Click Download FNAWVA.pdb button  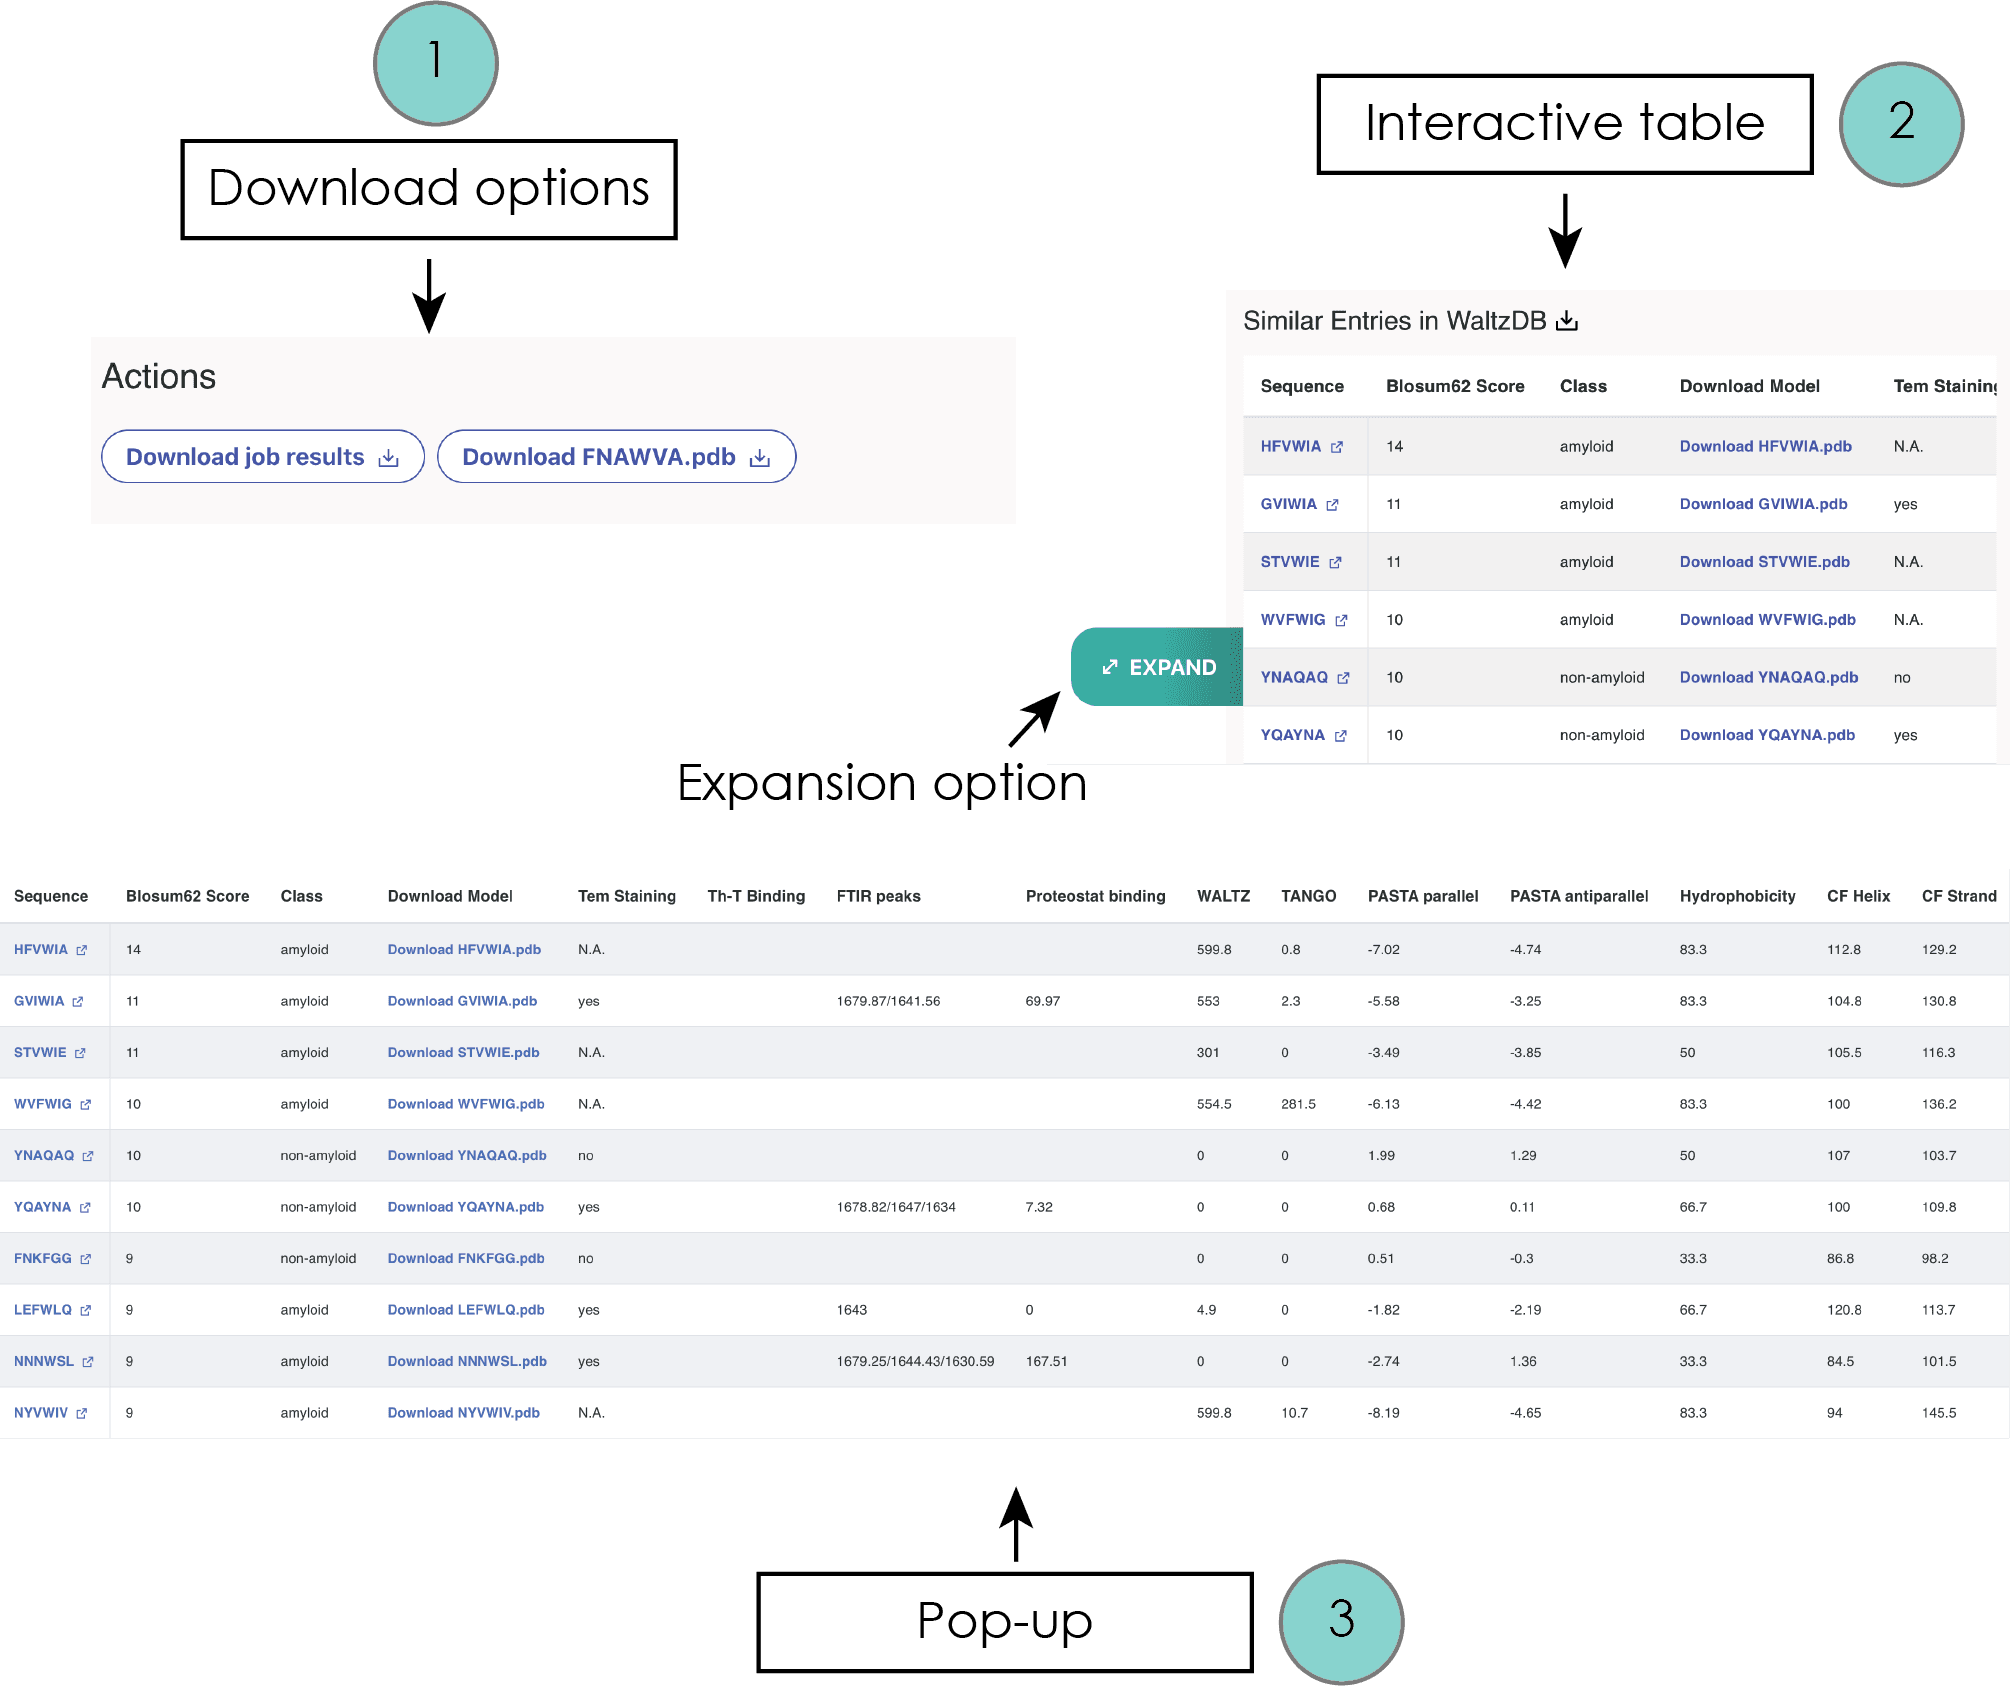point(617,457)
